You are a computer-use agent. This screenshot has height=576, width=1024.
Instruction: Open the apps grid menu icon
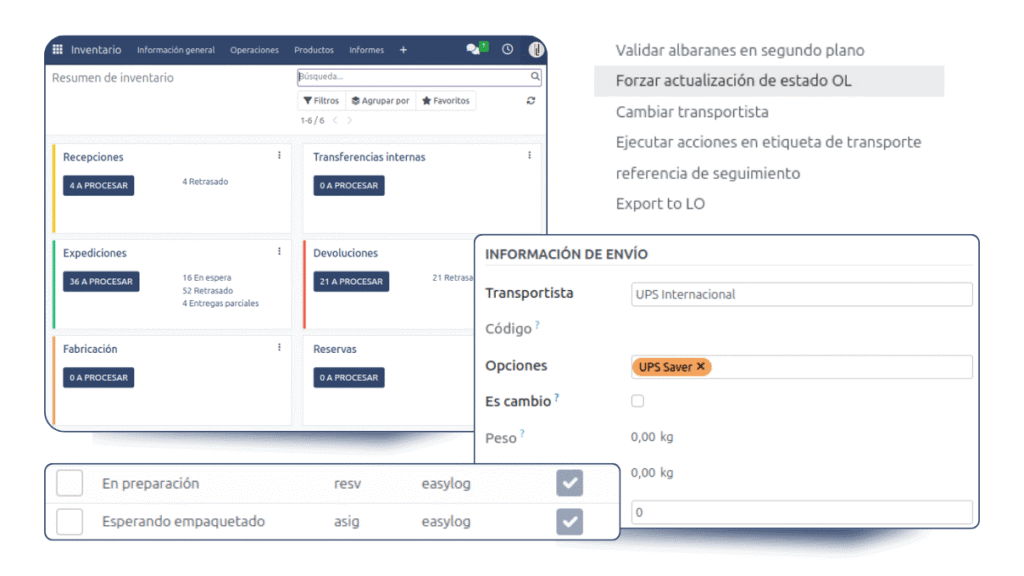(x=58, y=50)
